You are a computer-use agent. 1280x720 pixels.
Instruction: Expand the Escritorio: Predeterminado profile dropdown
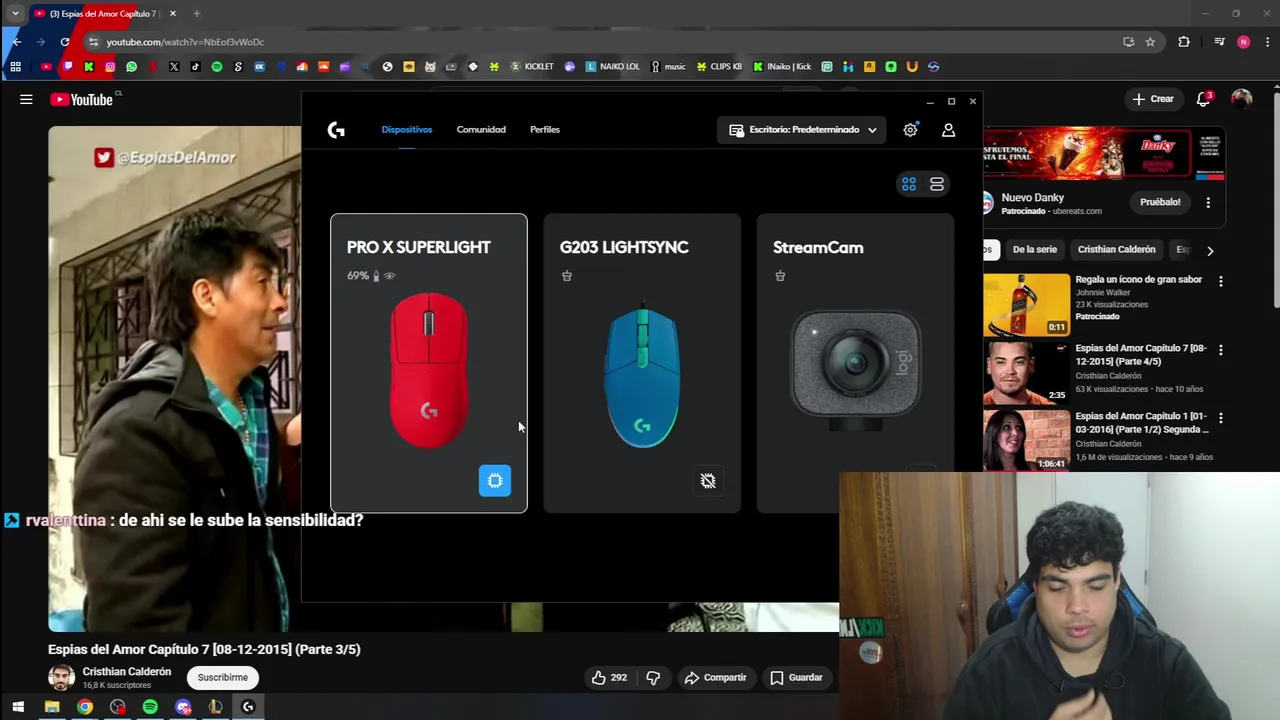click(801, 130)
